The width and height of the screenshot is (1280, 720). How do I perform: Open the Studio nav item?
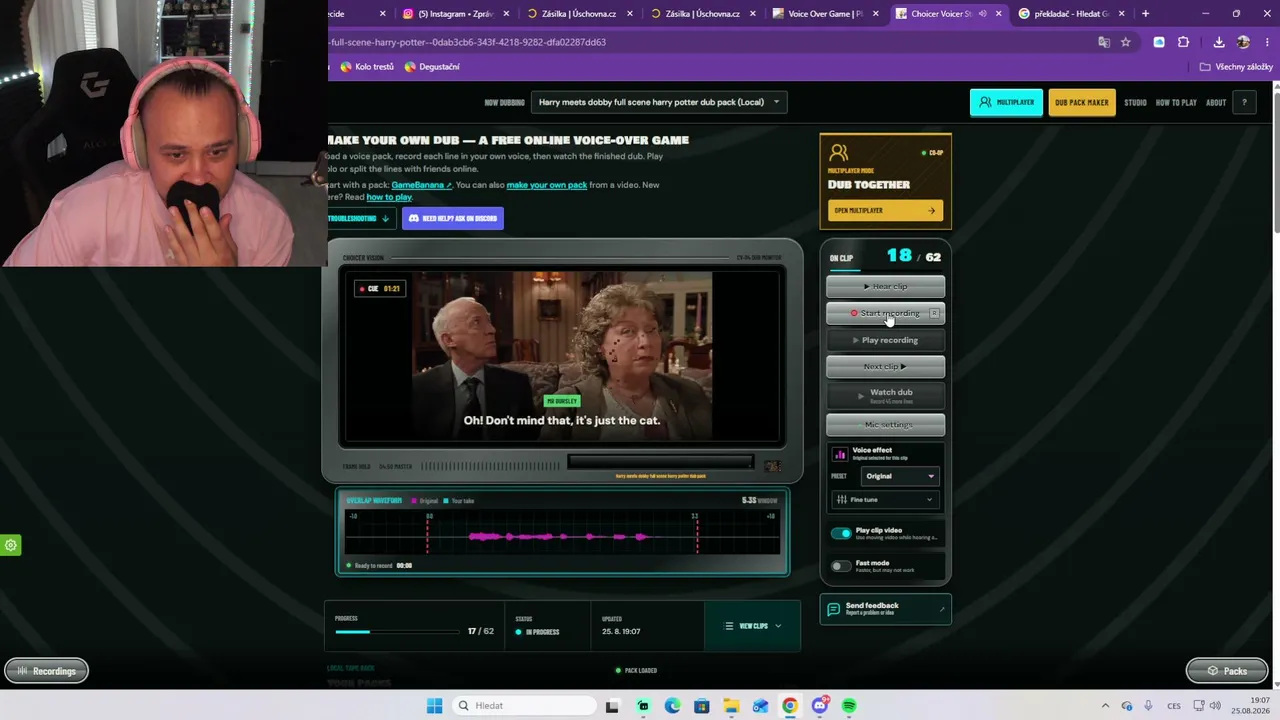[x=1135, y=102]
